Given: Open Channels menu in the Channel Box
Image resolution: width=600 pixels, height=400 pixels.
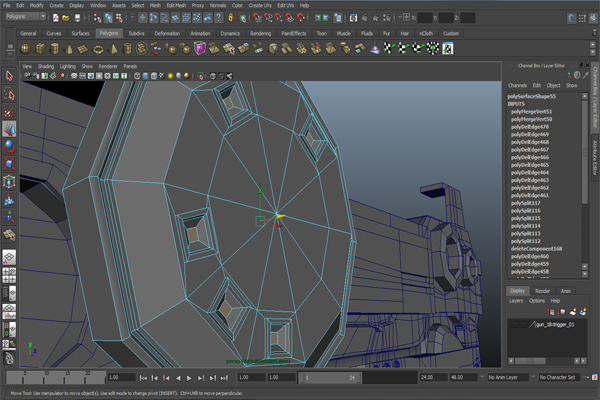Looking at the screenshot, I should click(x=517, y=85).
